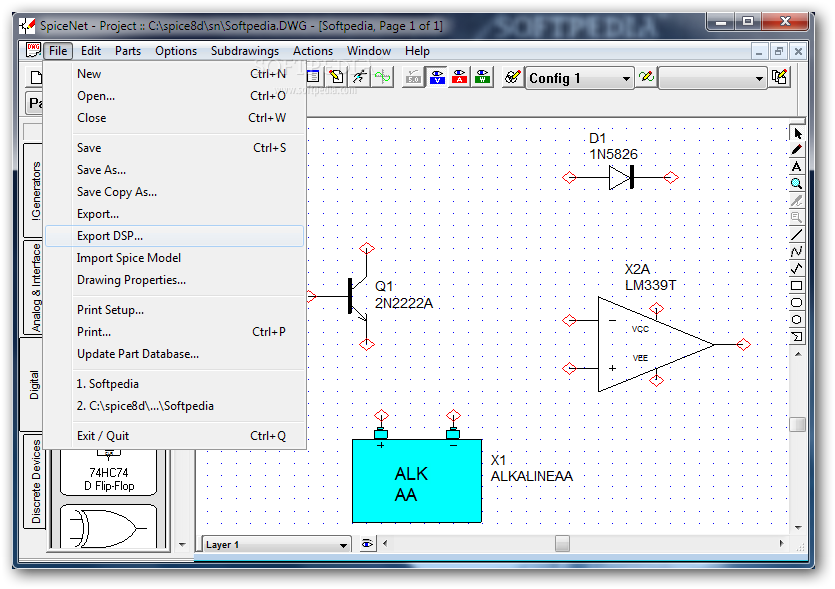The image size is (835, 589).
Task: Click the green squiggle test setup icon
Action: click(x=646, y=77)
